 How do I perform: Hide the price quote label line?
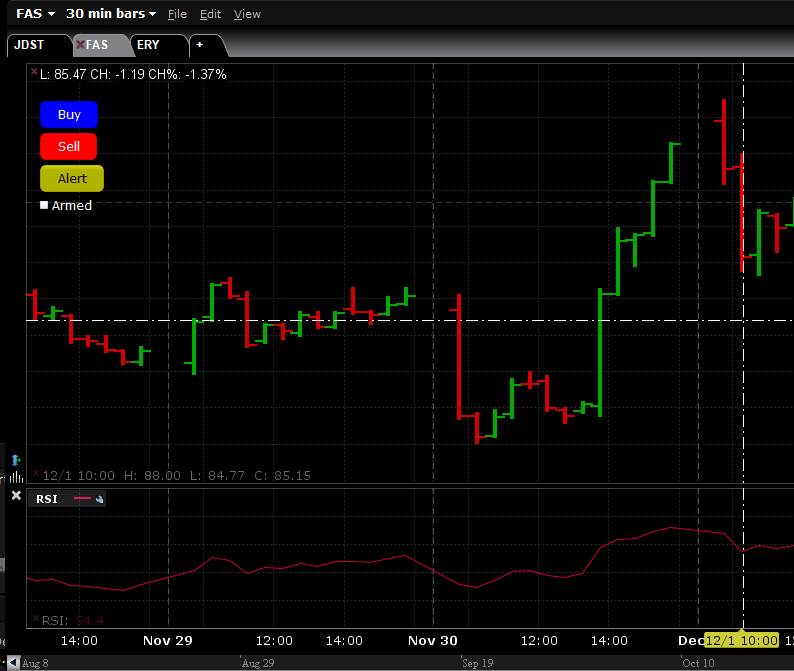34,73
